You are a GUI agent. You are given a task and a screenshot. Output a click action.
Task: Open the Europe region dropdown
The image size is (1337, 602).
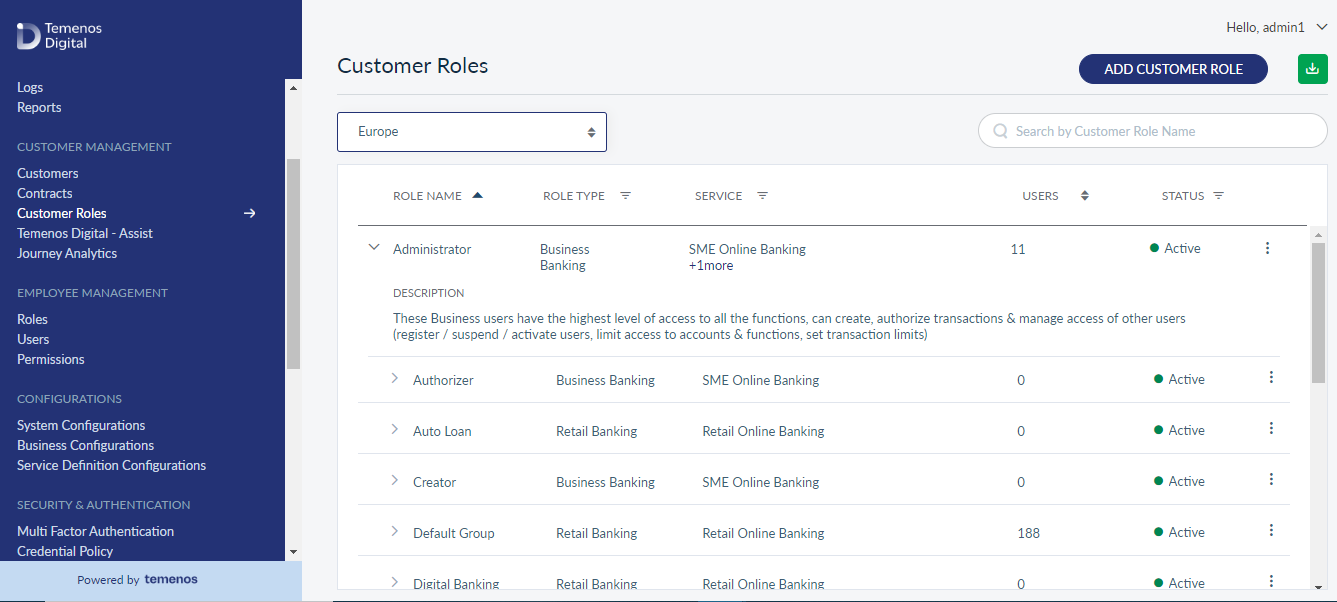pos(472,132)
